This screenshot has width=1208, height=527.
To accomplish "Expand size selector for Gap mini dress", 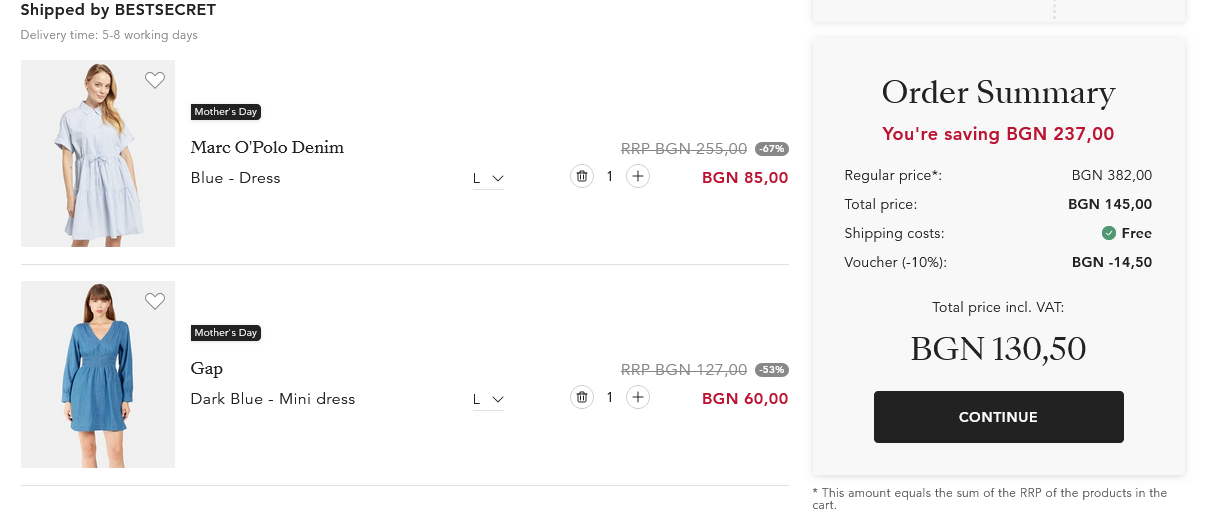I will coord(488,400).
